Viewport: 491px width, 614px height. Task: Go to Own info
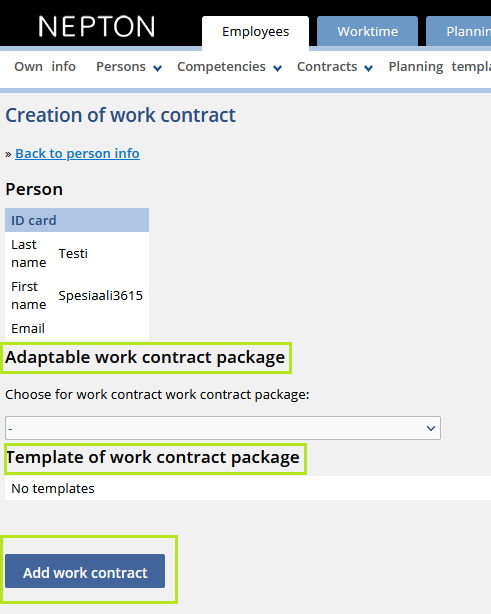coord(45,67)
